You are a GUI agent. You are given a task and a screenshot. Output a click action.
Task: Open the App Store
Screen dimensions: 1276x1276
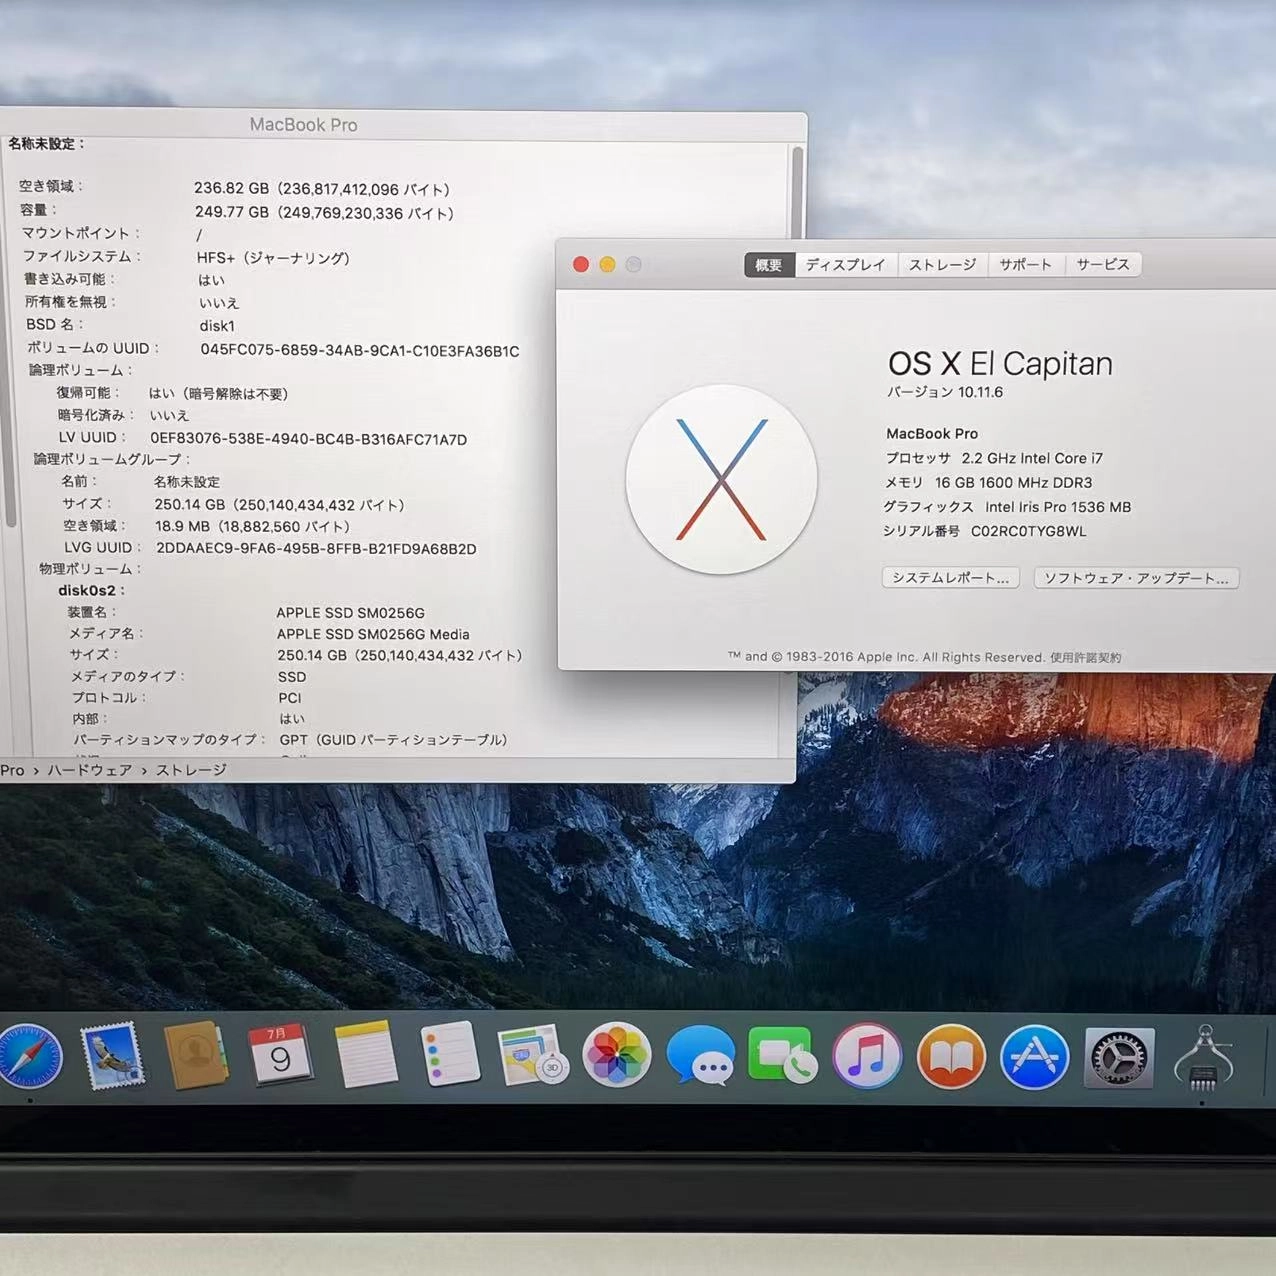coord(1034,1055)
